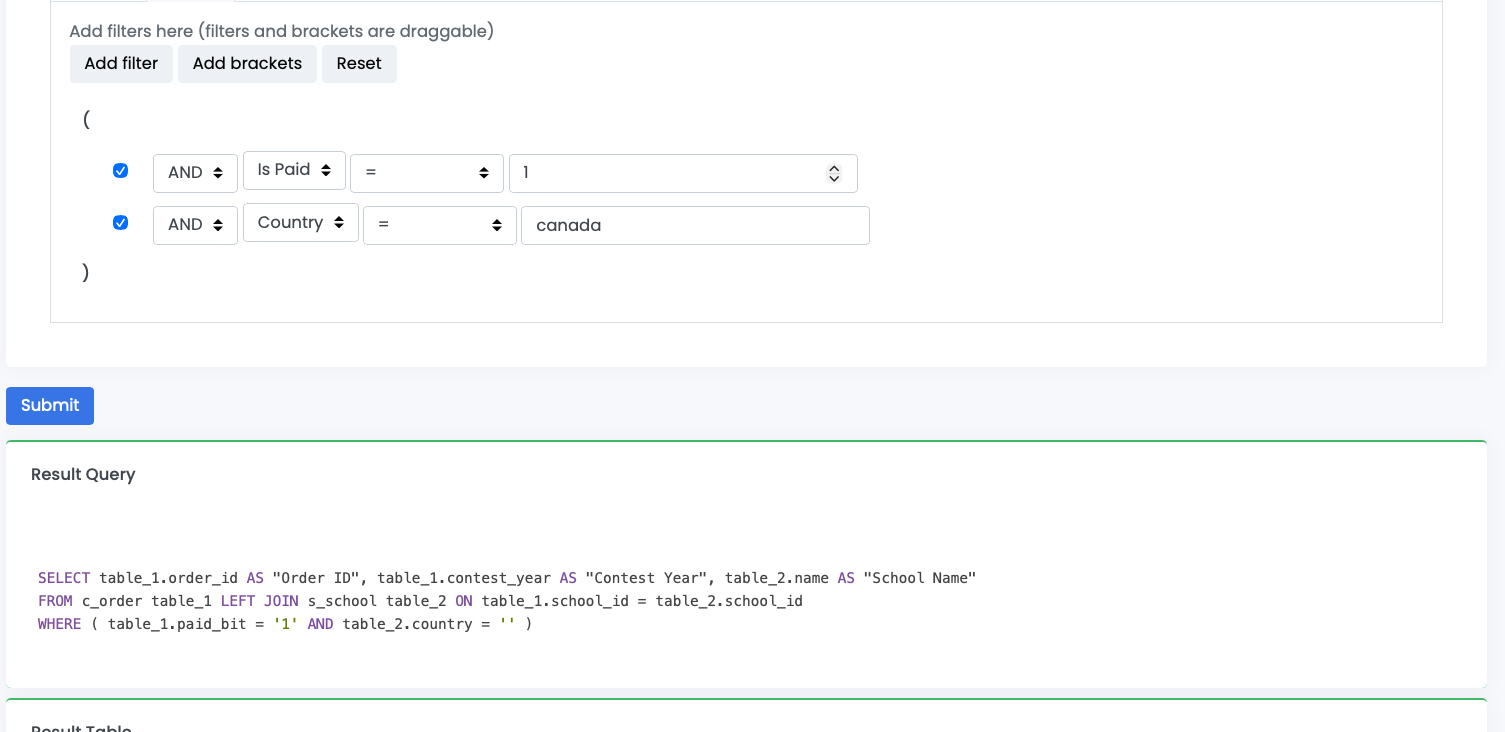Select the closing bracket of filter group
This screenshot has height=732, width=1505.
tap(86, 272)
